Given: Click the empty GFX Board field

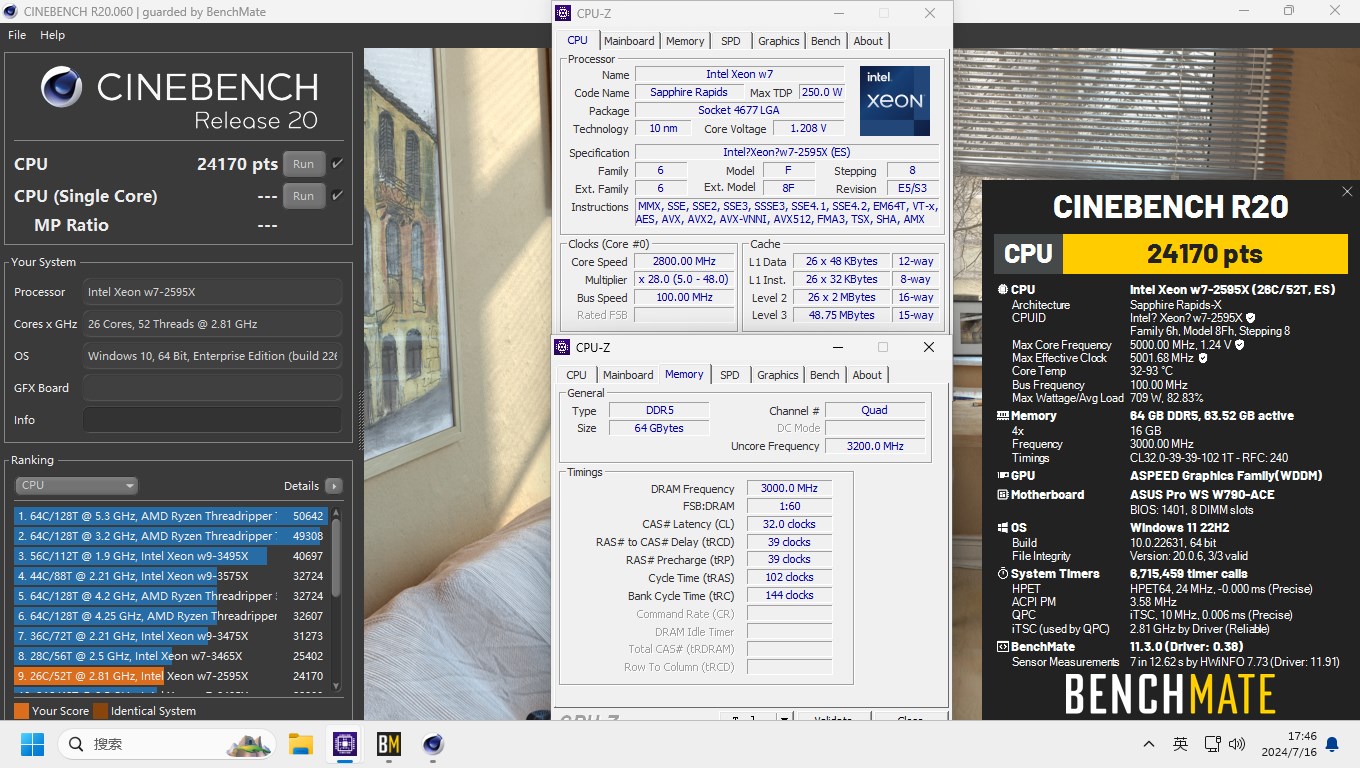Looking at the screenshot, I should point(212,388).
